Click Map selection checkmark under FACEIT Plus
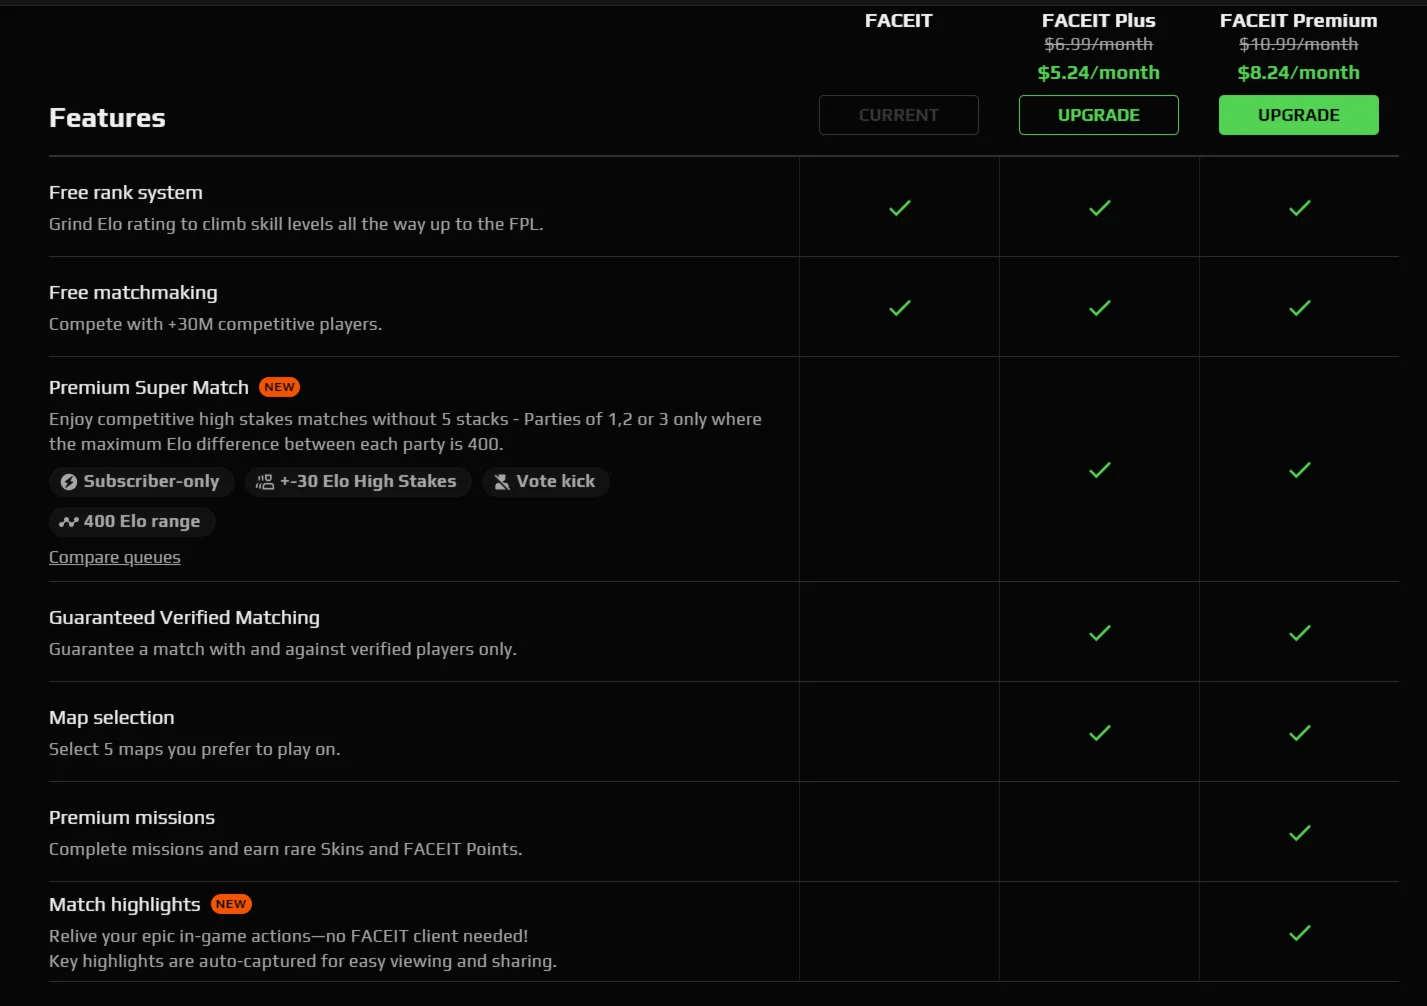This screenshot has height=1006, width=1427. click(1100, 733)
